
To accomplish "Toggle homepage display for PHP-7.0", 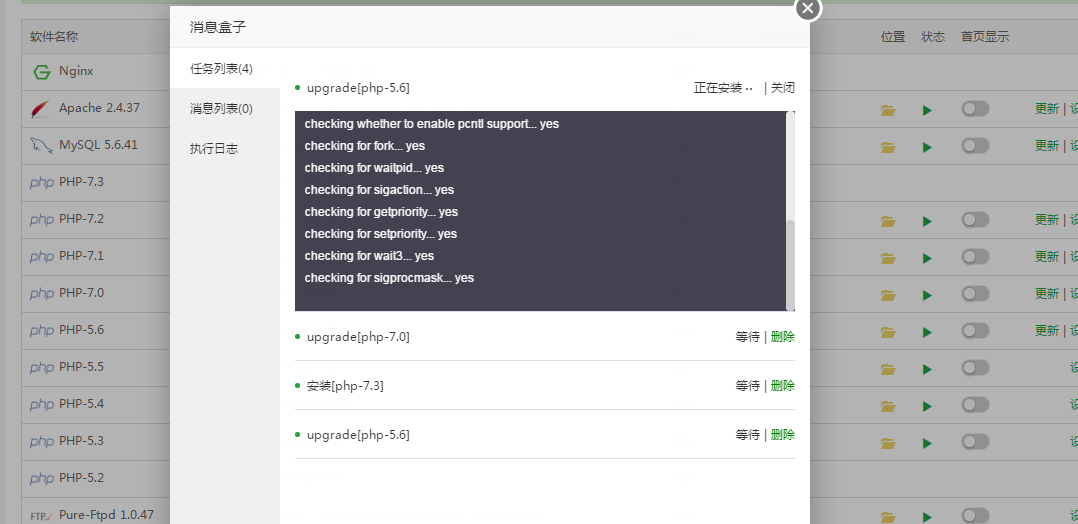I will pos(975,294).
